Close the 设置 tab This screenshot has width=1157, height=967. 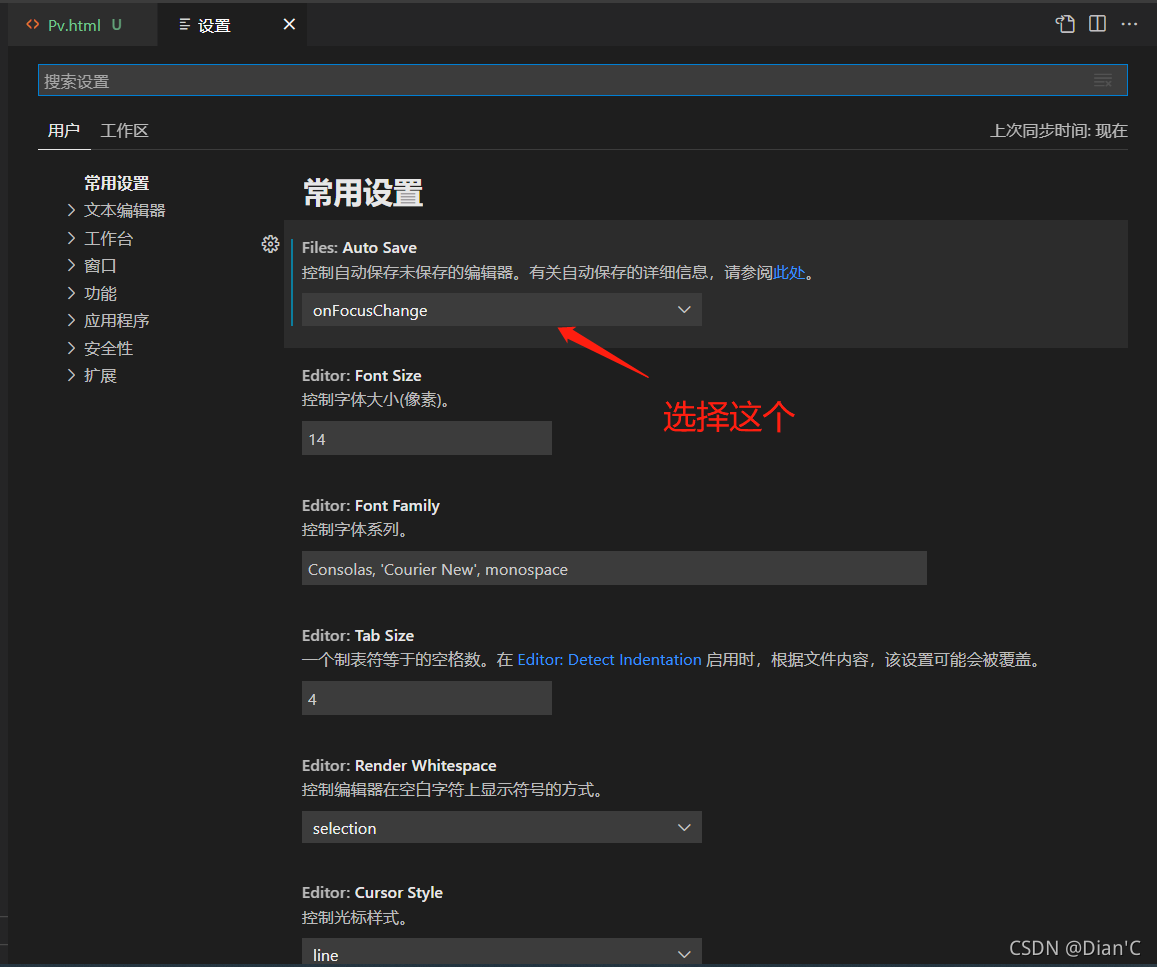pos(289,24)
